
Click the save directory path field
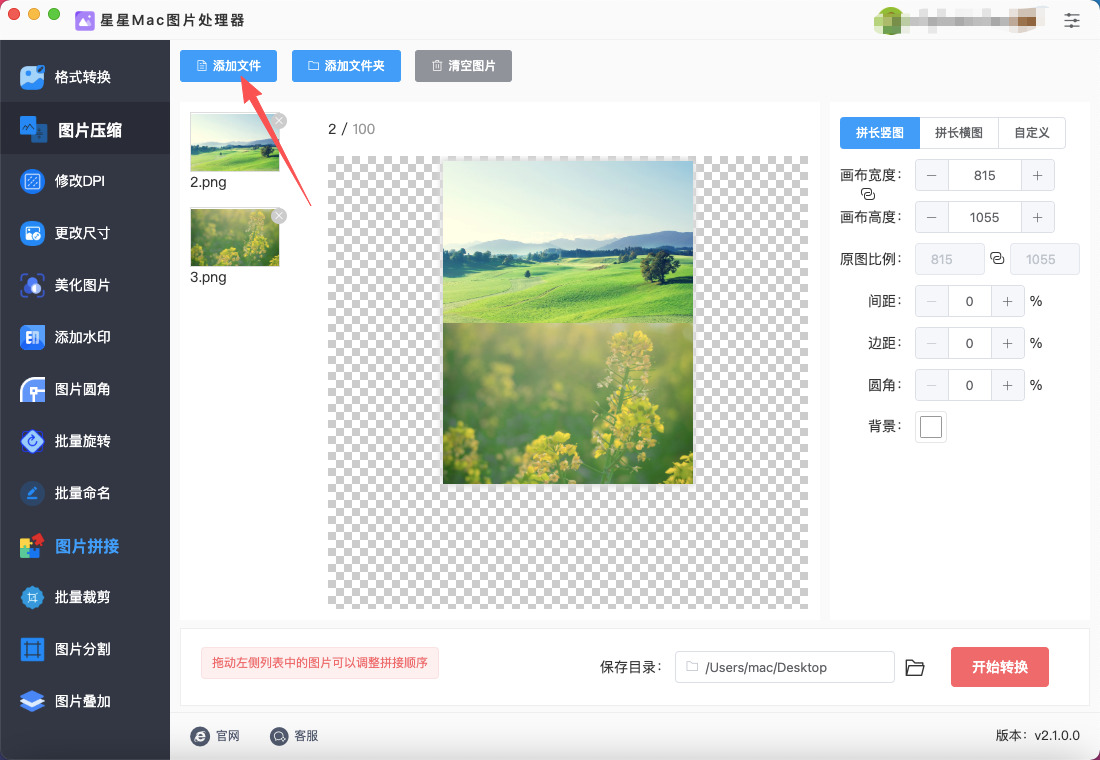[x=784, y=667]
